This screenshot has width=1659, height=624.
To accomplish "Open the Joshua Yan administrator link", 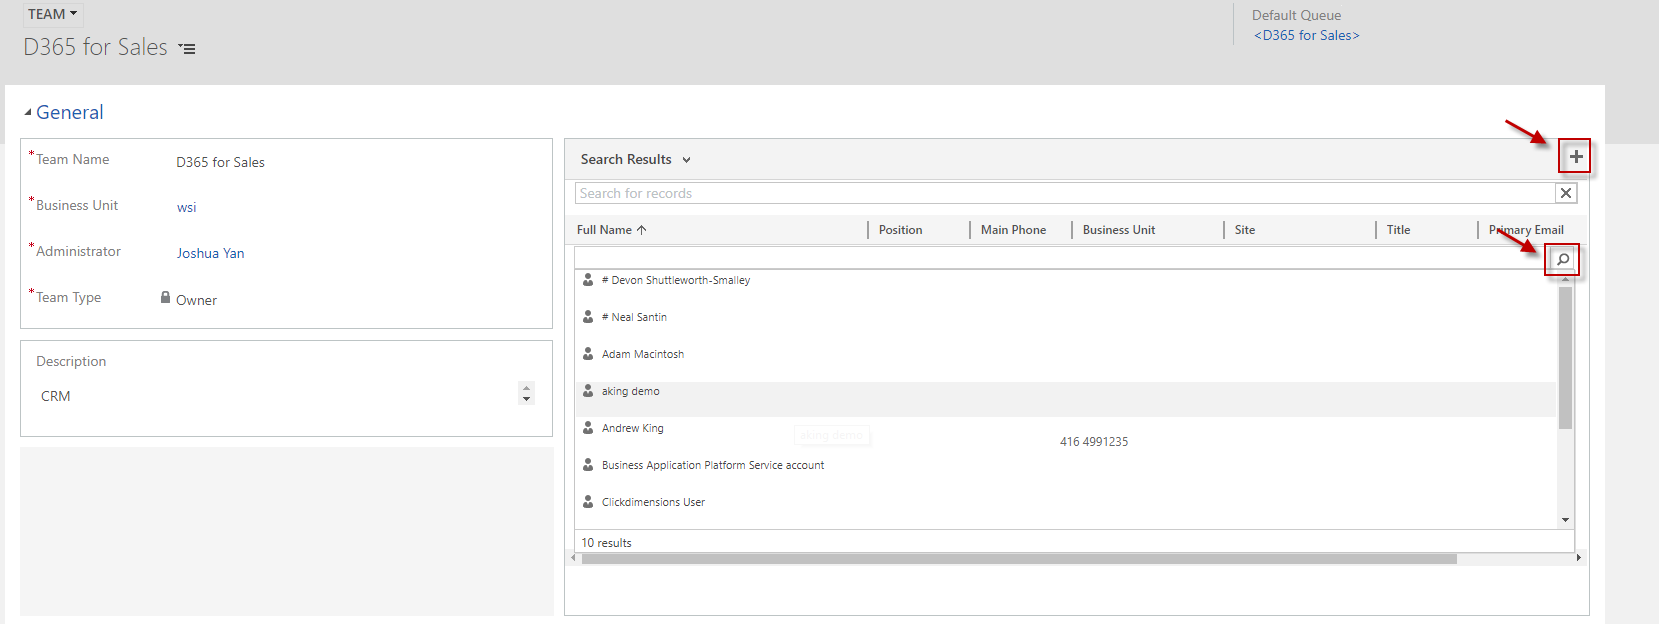I will click(211, 254).
